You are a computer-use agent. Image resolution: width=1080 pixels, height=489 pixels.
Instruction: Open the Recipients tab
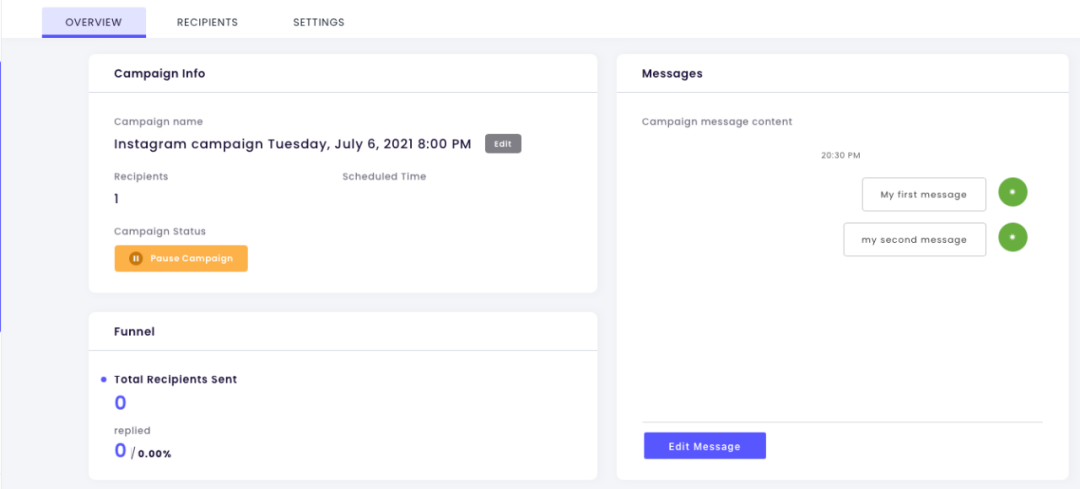click(207, 22)
